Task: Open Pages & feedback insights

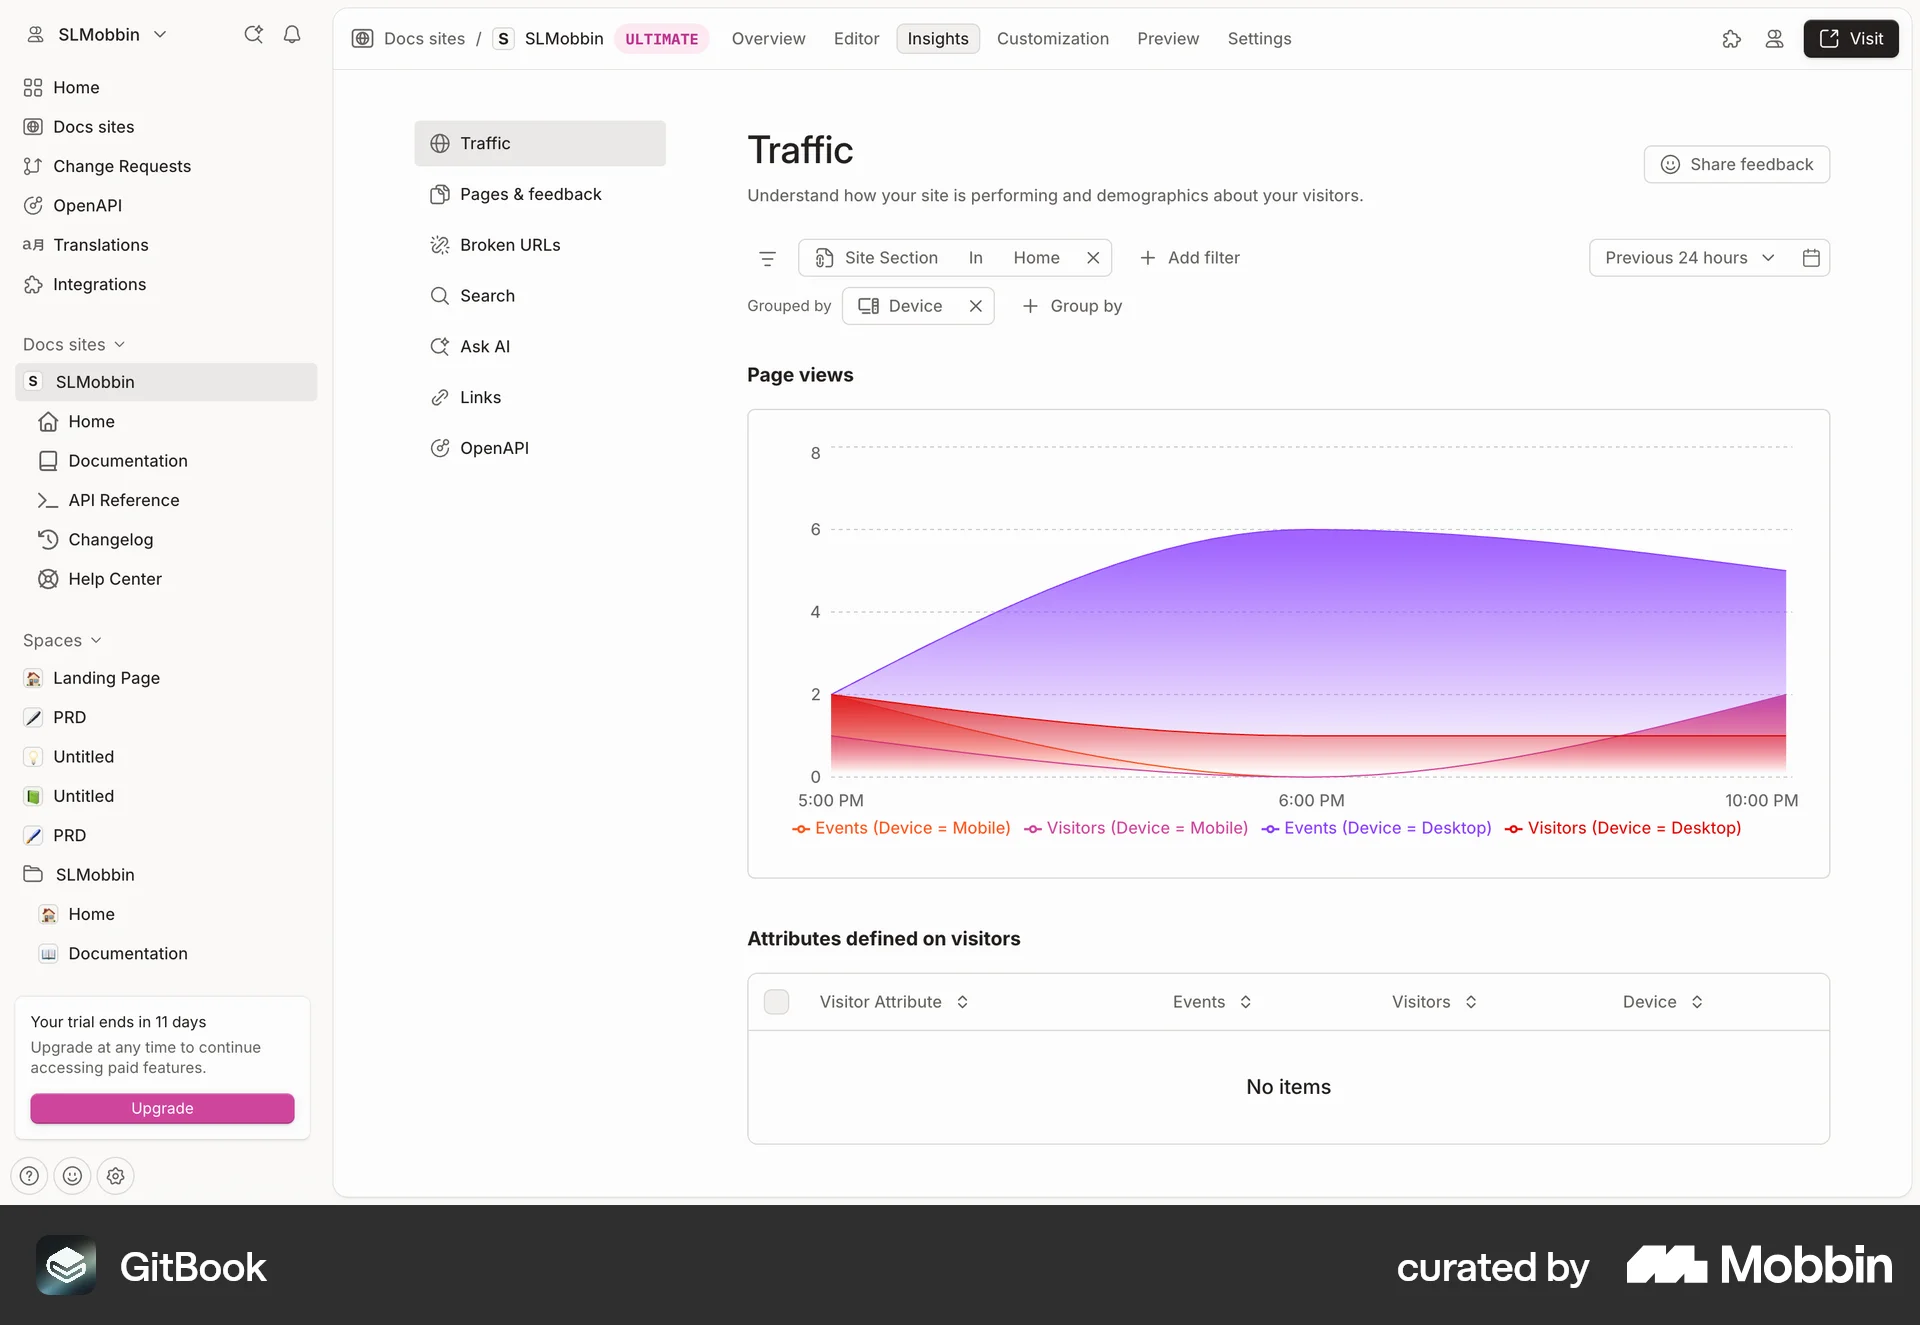Action: click(540, 195)
